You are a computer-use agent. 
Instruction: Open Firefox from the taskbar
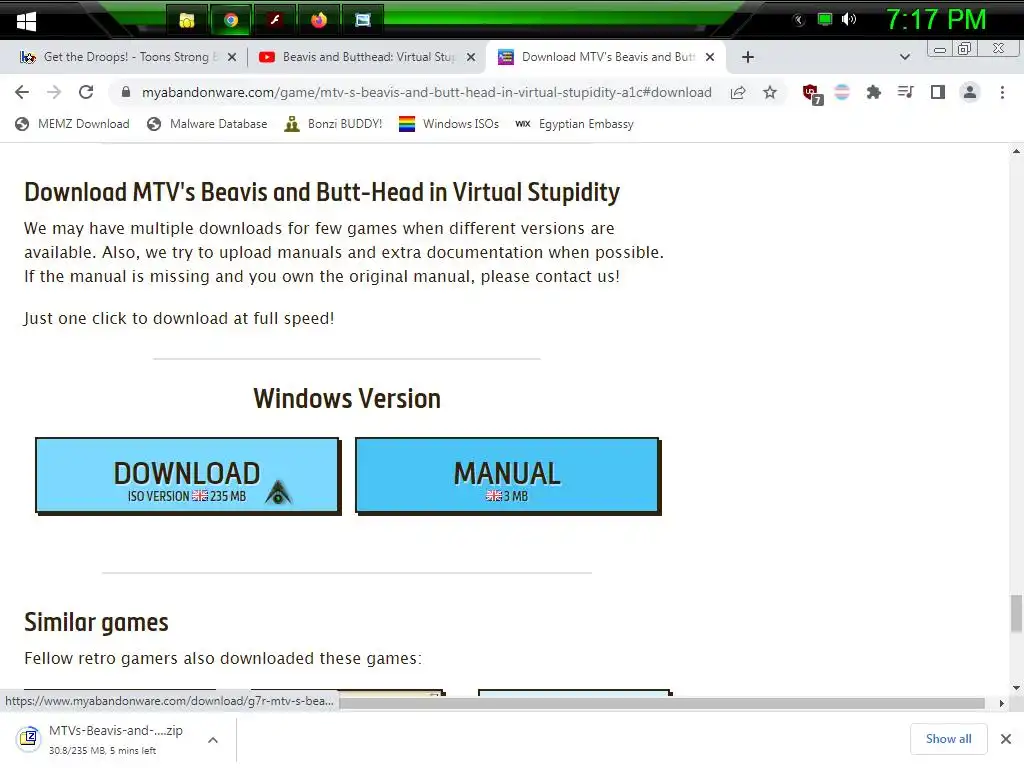pyautogui.click(x=319, y=20)
